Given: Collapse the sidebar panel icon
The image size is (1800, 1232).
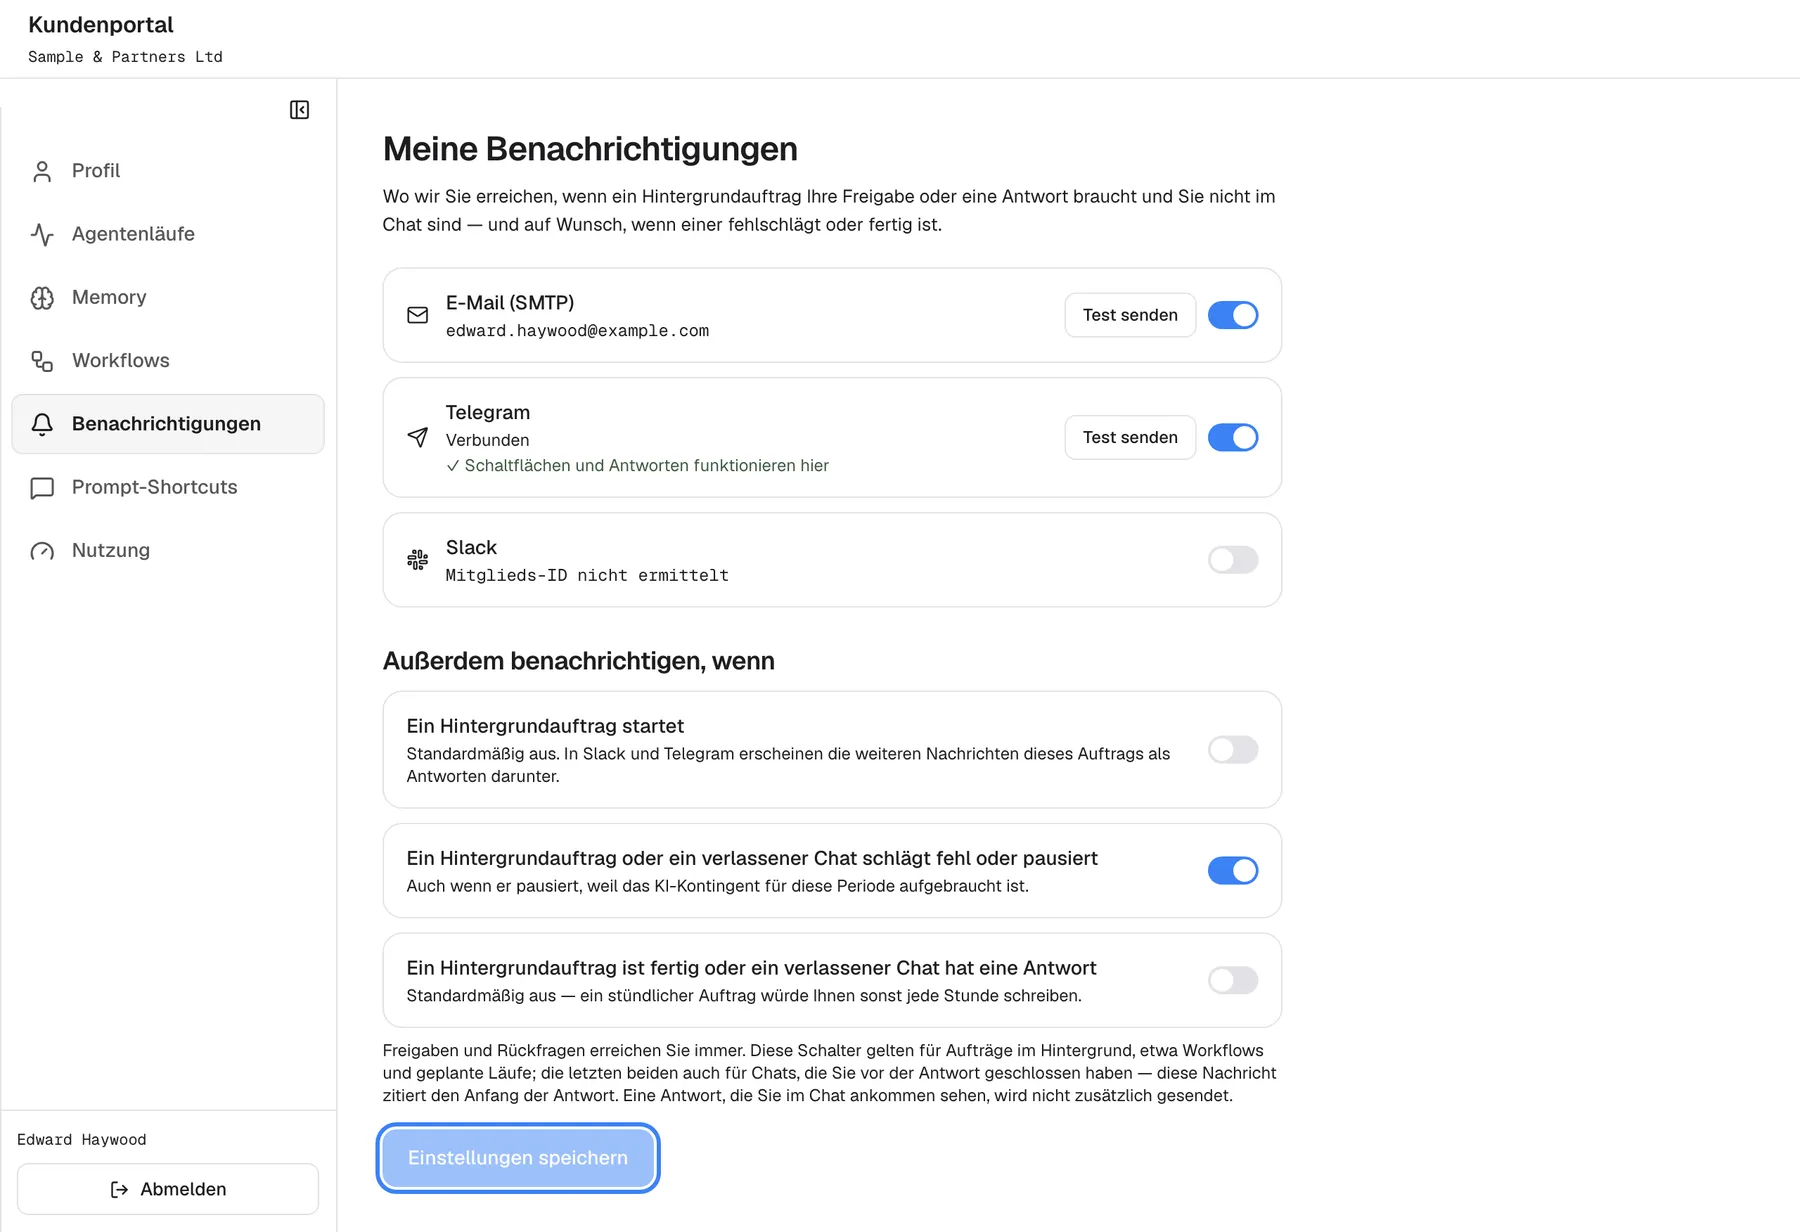Looking at the screenshot, I should pos(299,110).
